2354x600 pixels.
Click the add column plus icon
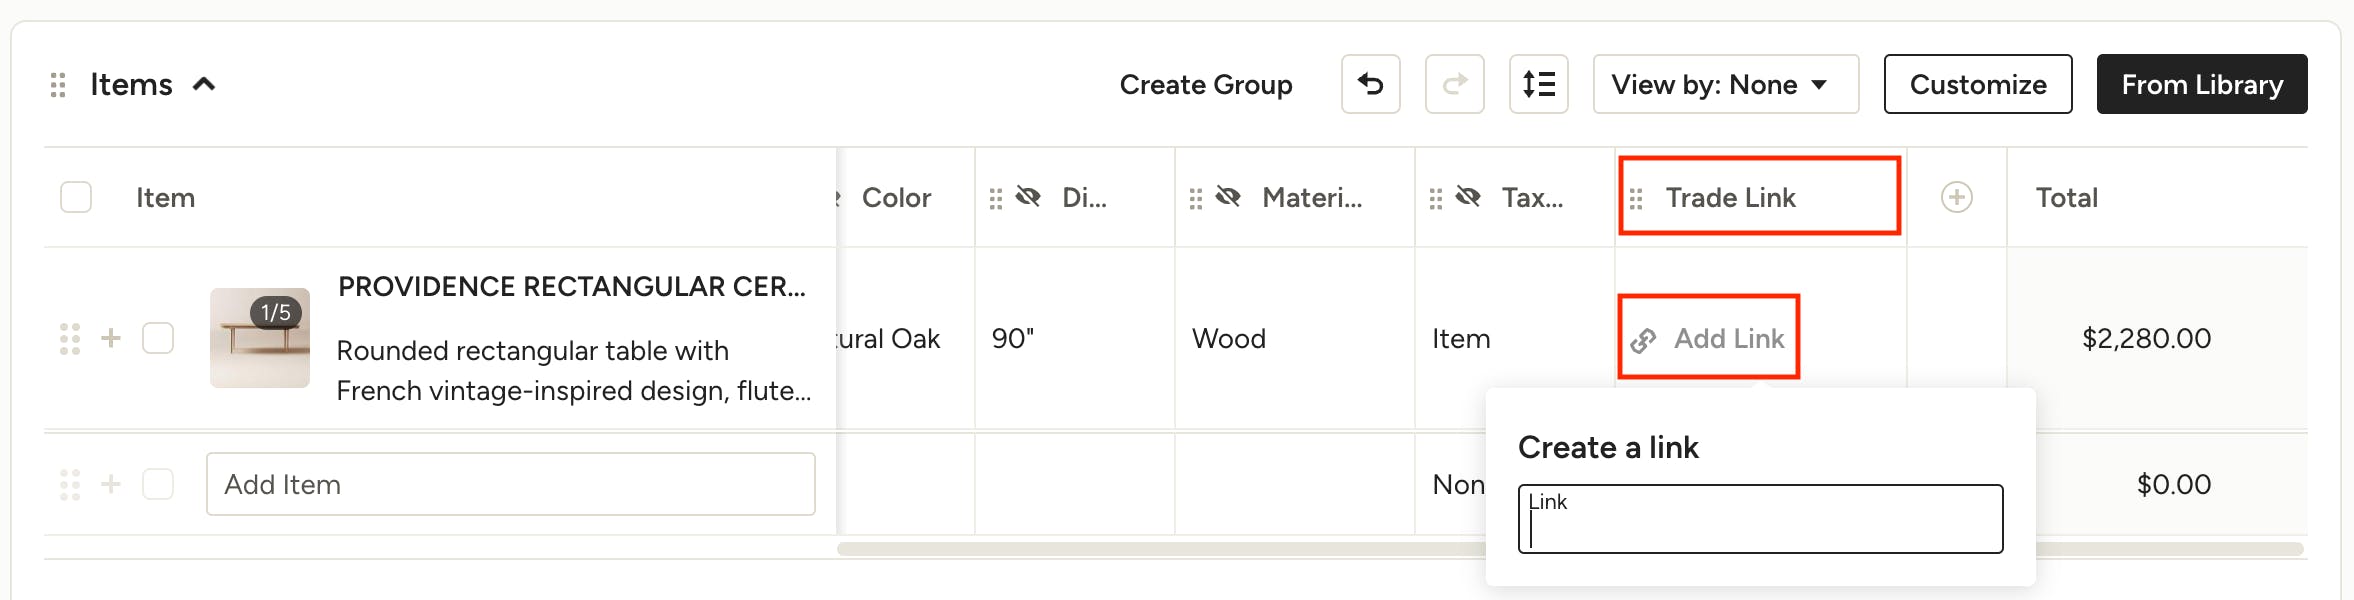click(x=1956, y=197)
